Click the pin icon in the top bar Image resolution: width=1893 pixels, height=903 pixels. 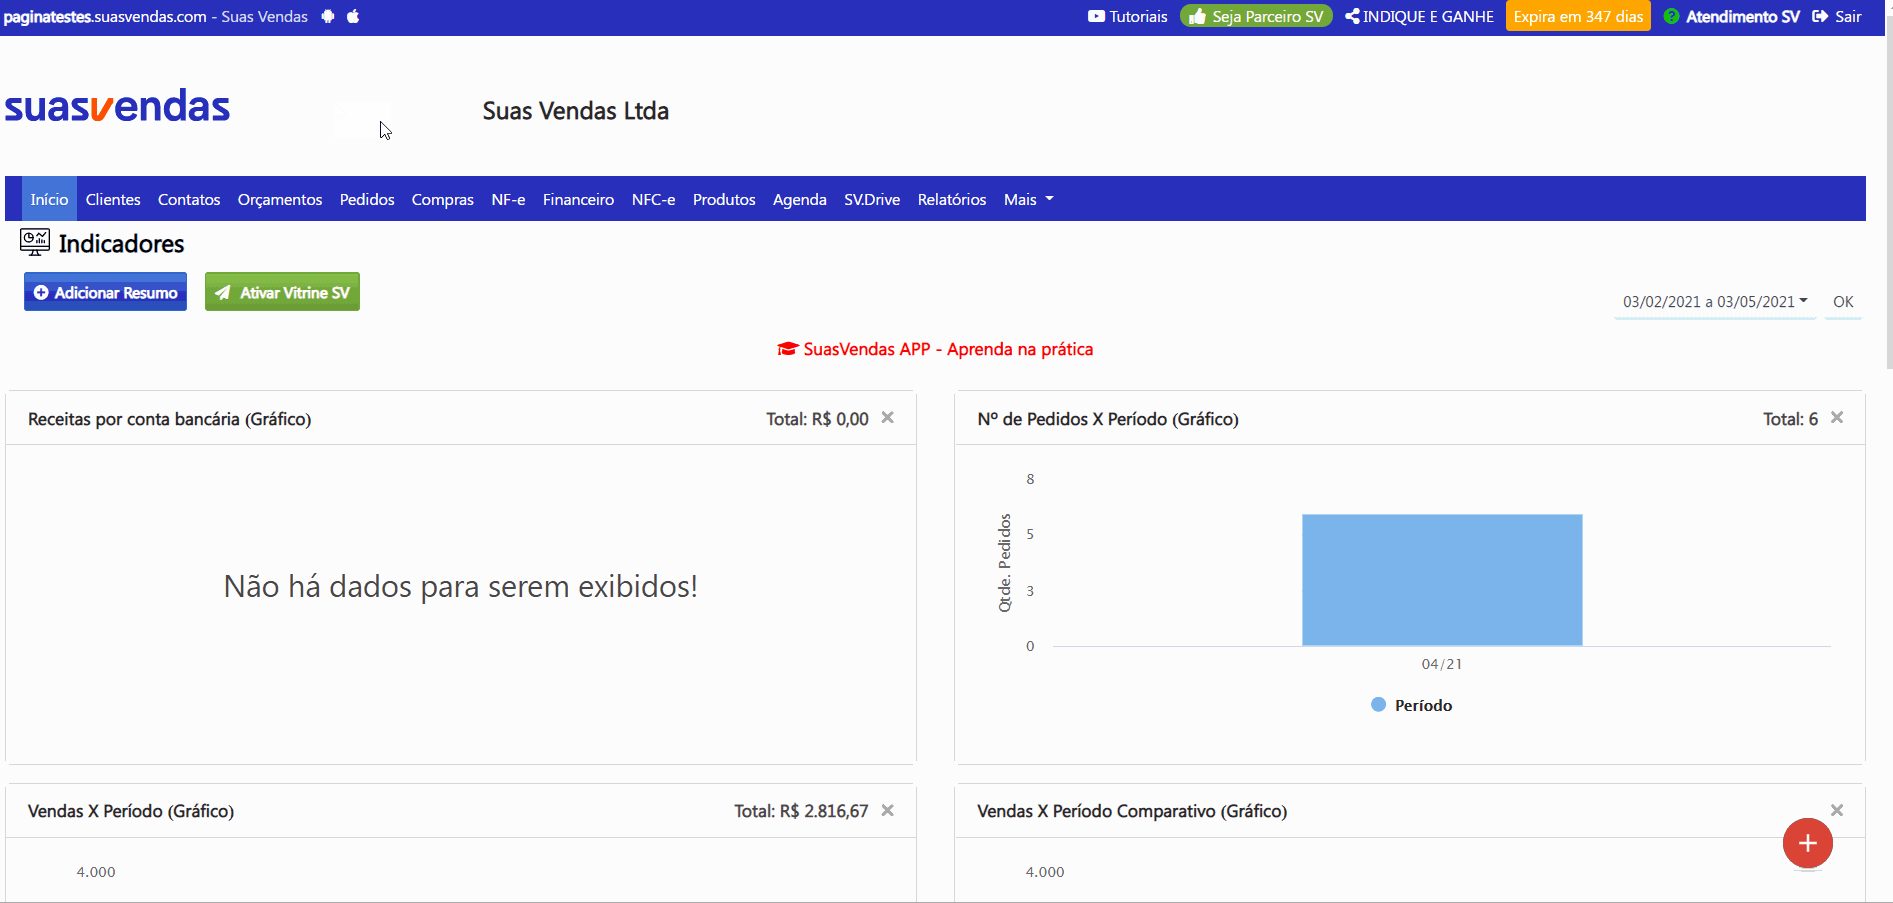pos(328,16)
